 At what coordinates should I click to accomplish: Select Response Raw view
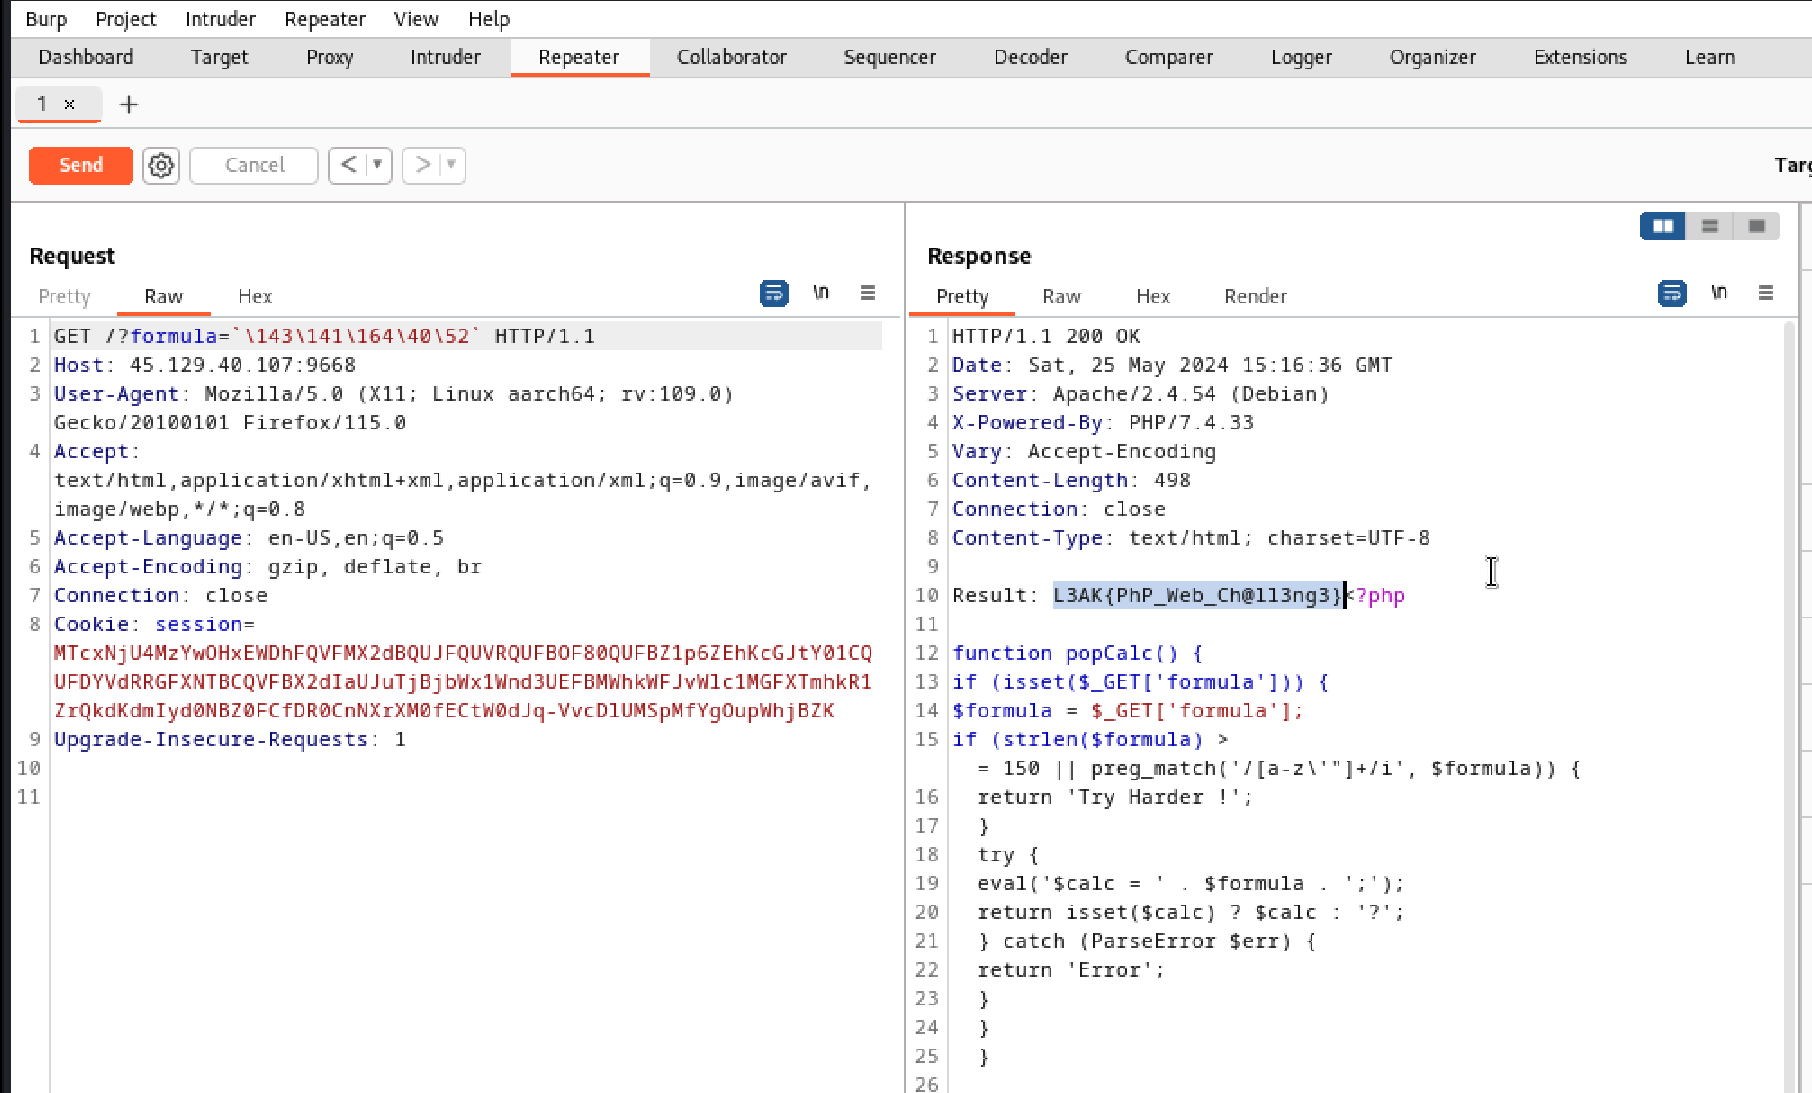[x=1061, y=296]
